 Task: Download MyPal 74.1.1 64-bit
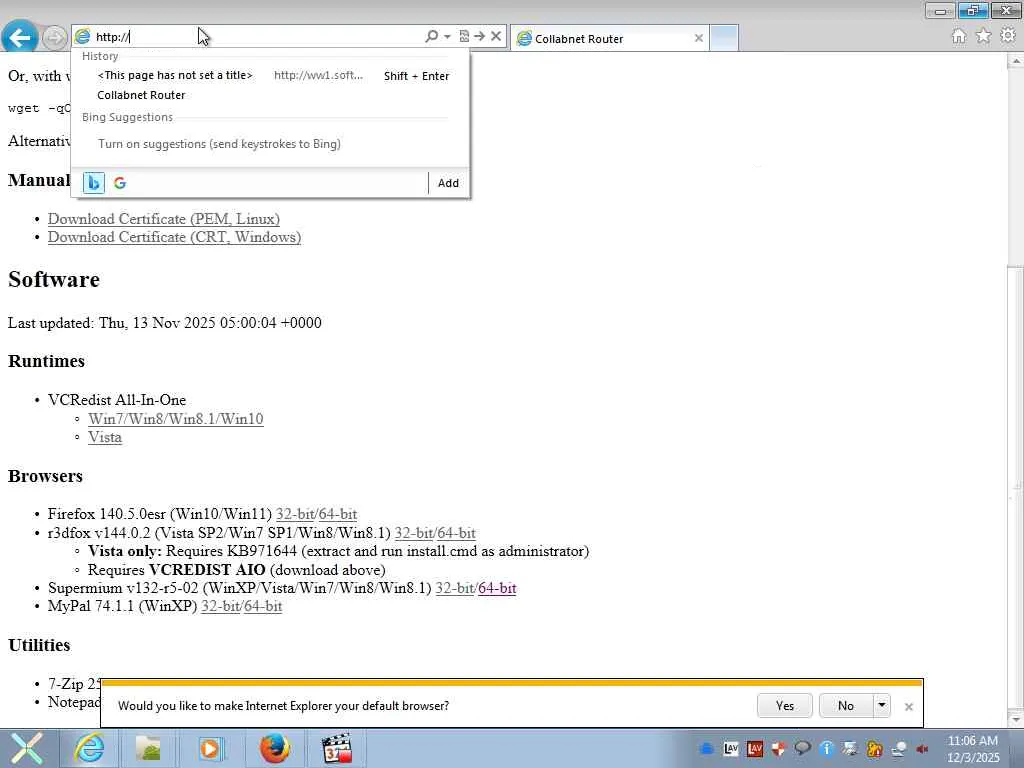(x=263, y=606)
